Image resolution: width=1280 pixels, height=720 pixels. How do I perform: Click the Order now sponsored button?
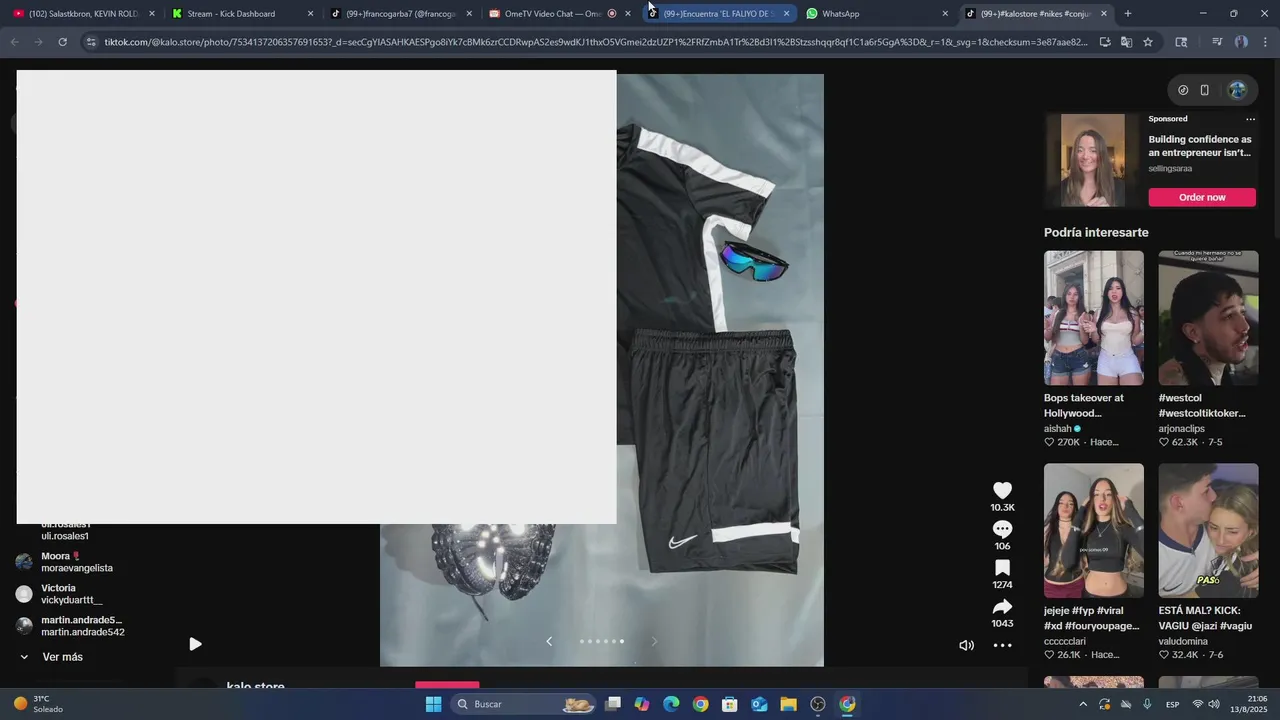click(x=1202, y=197)
